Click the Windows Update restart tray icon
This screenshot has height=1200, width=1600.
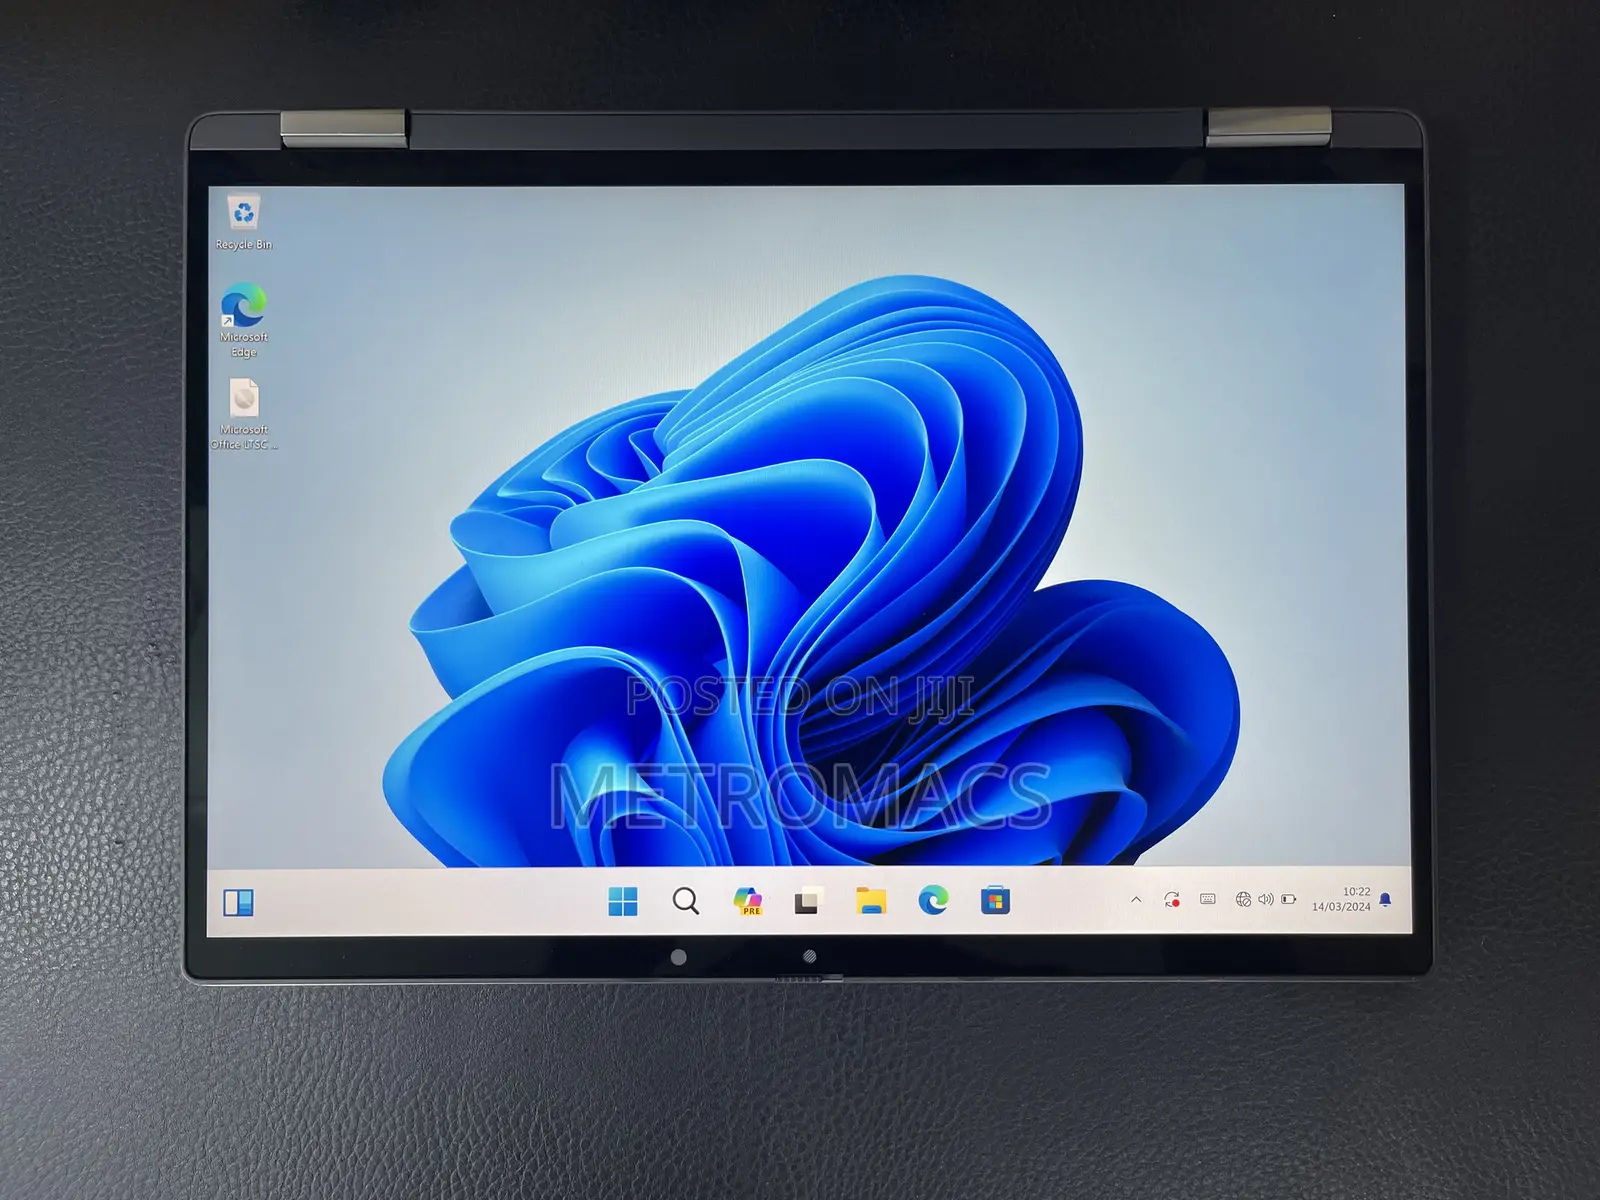coord(1172,900)
